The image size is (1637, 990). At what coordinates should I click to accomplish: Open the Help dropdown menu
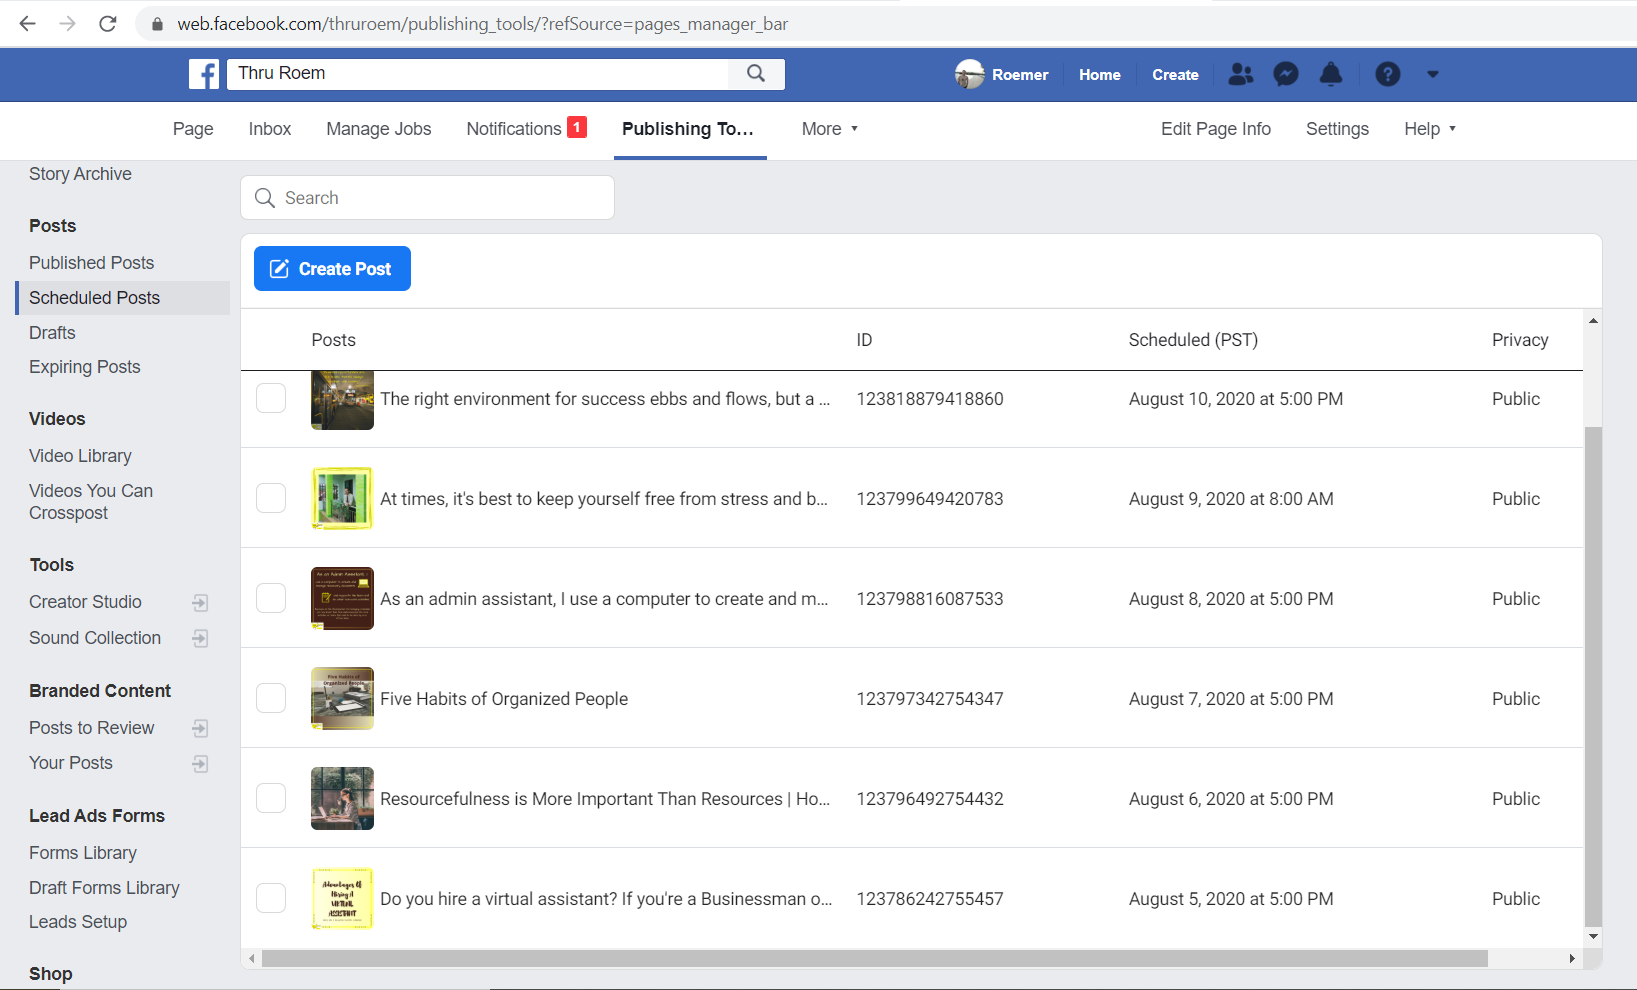pos(1429,129)
